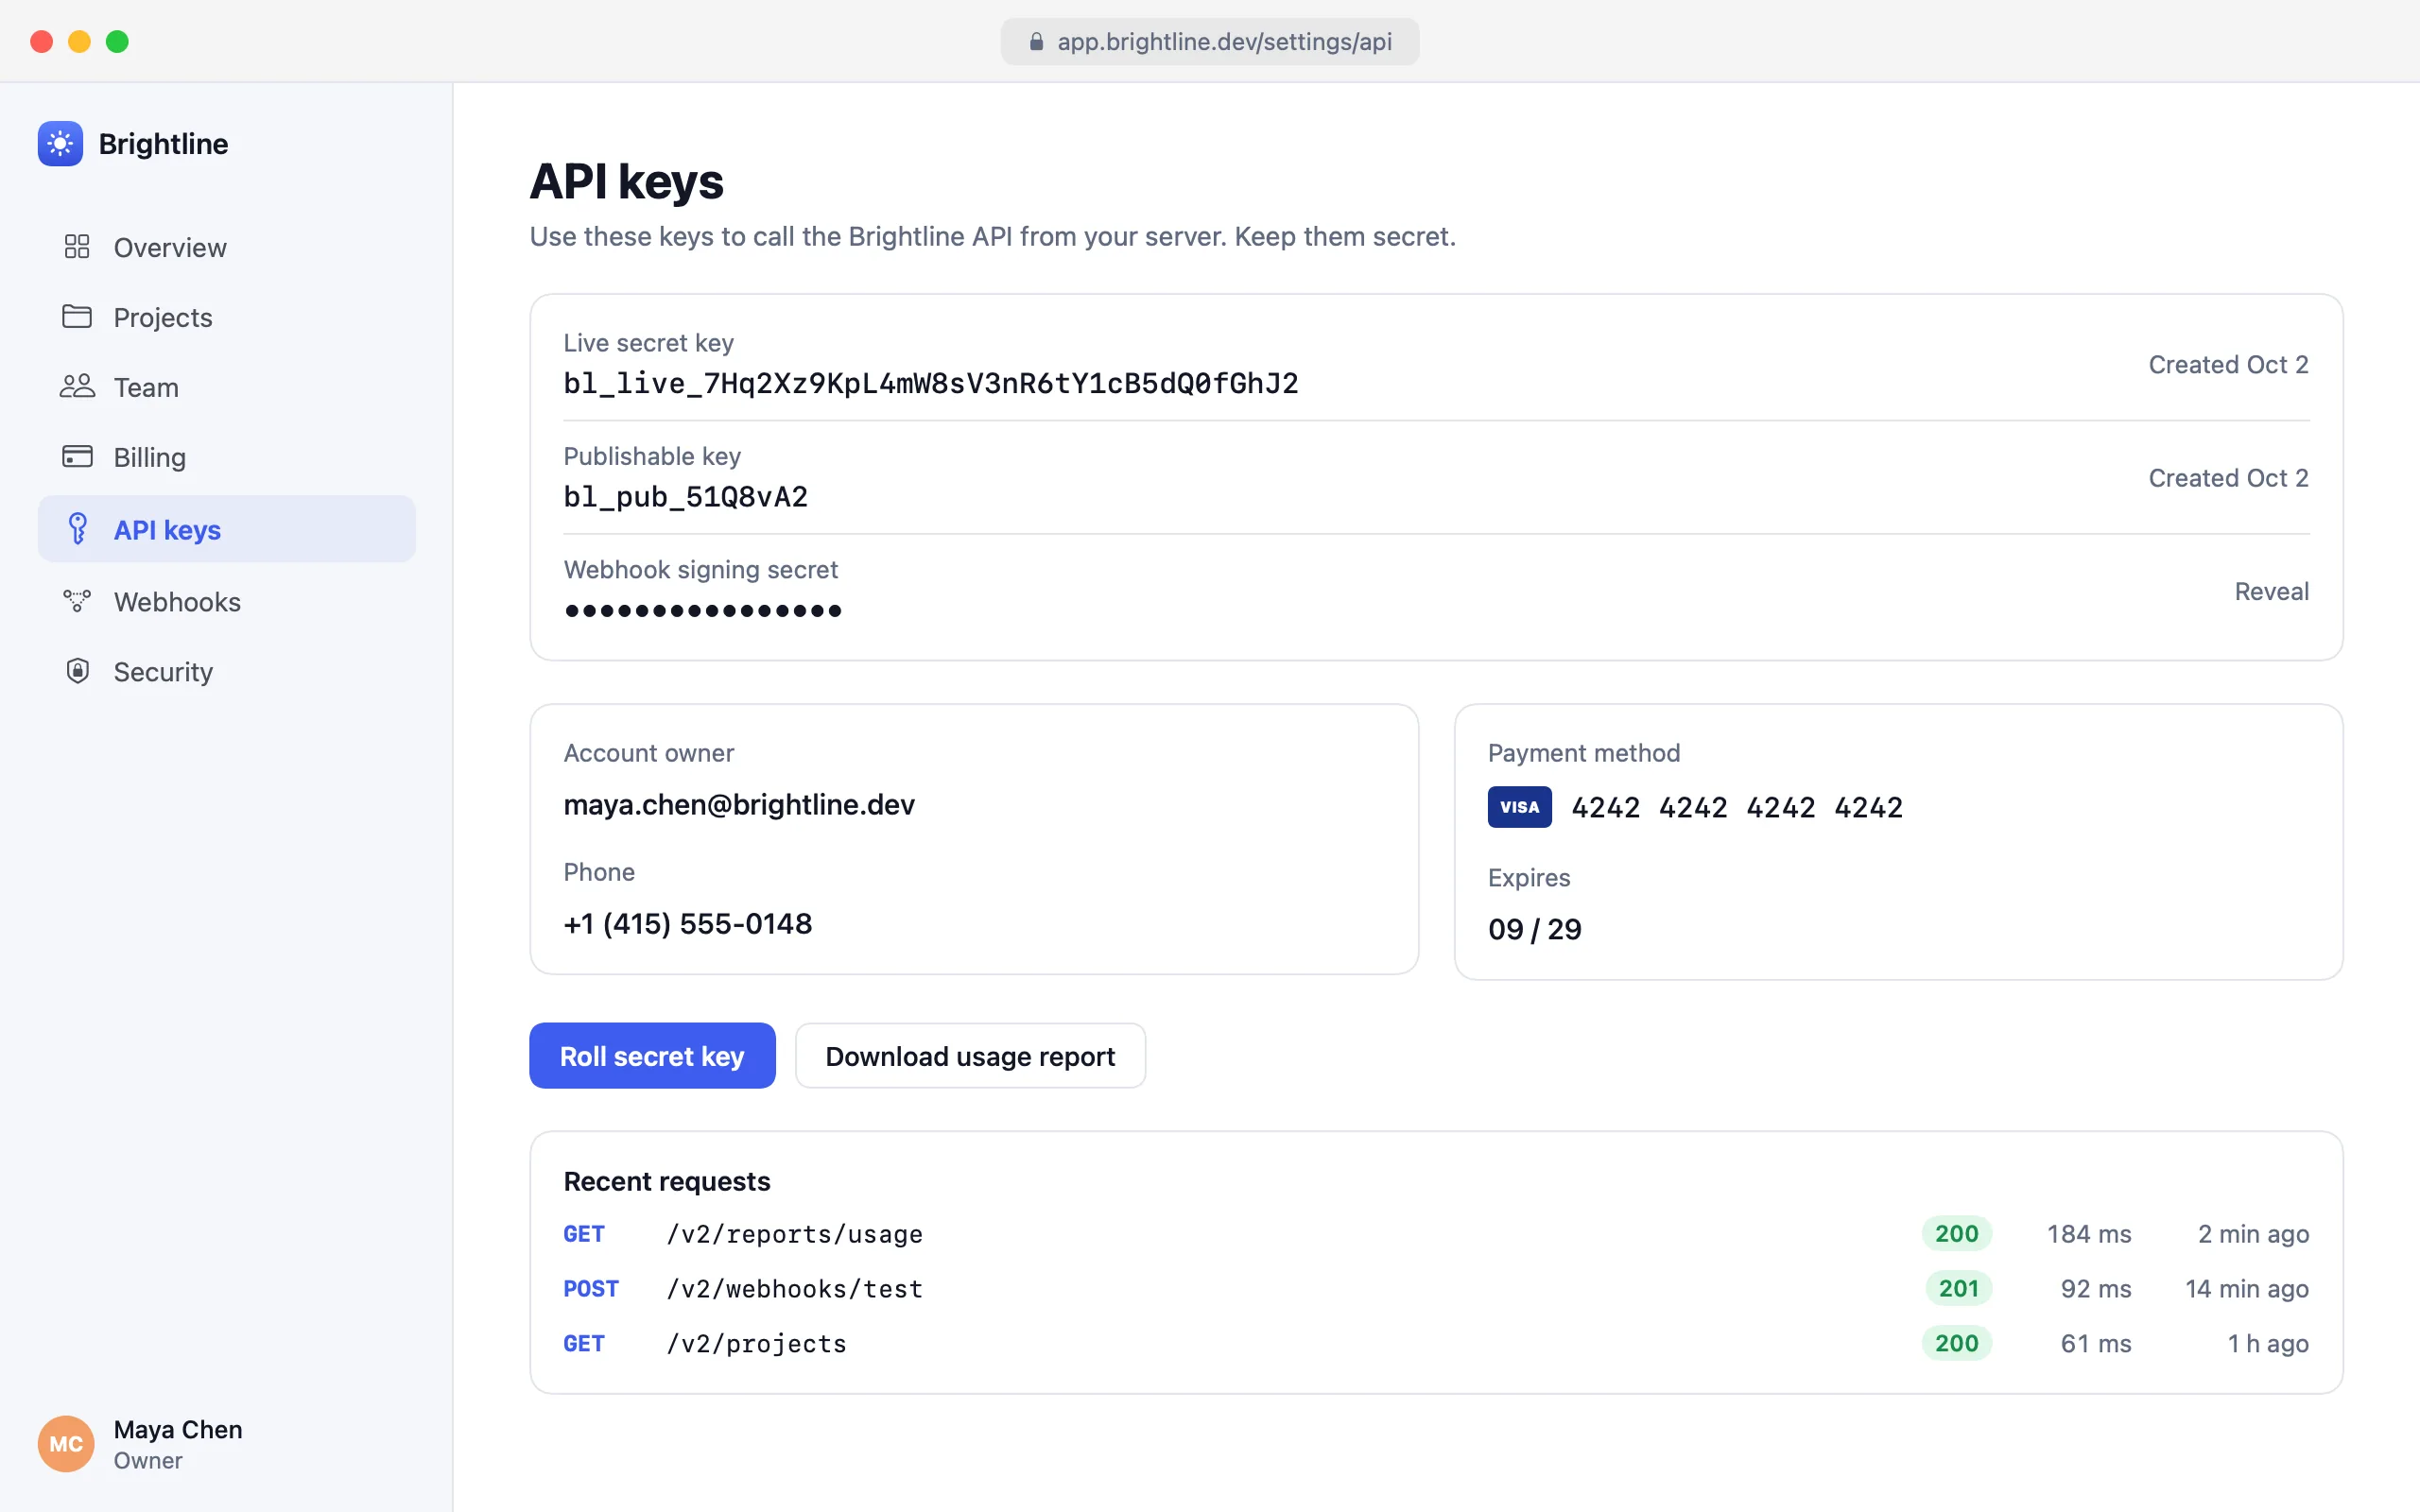Click the 184 ms latency value
Viewport: 2420px width, 1512px height.
[2089, 1234]
